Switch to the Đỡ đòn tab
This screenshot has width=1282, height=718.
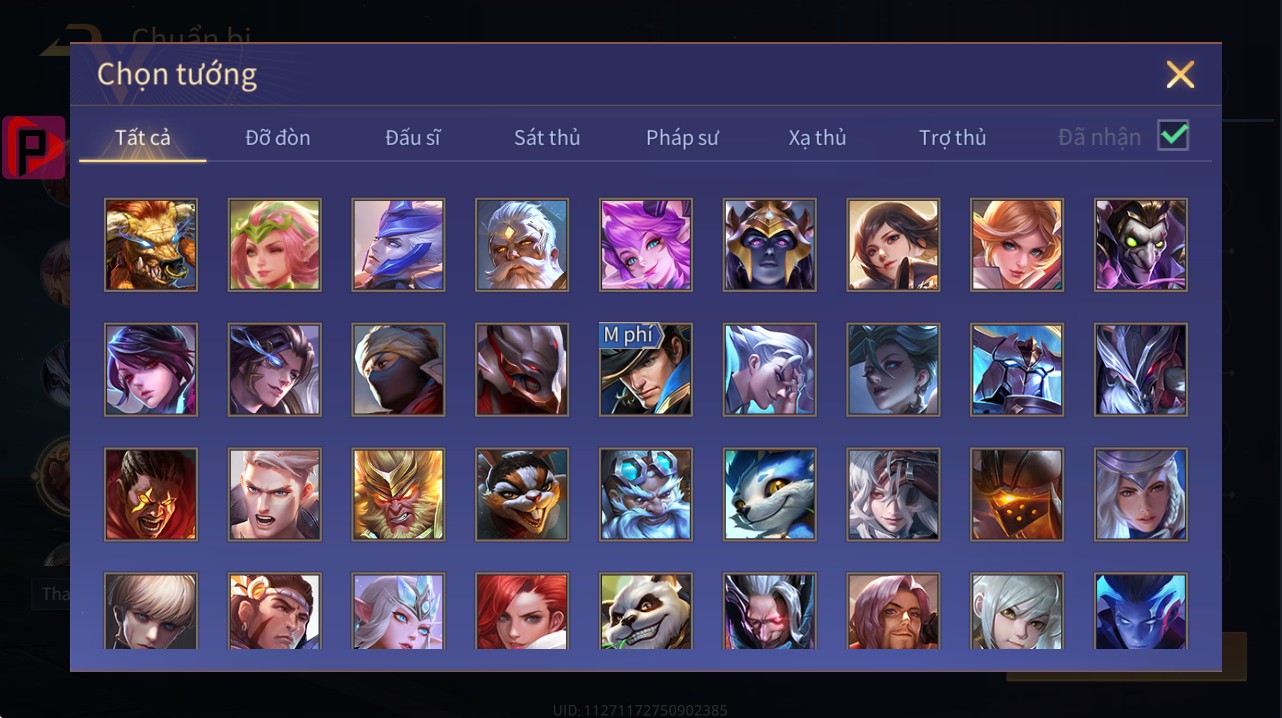click(278, 138)
